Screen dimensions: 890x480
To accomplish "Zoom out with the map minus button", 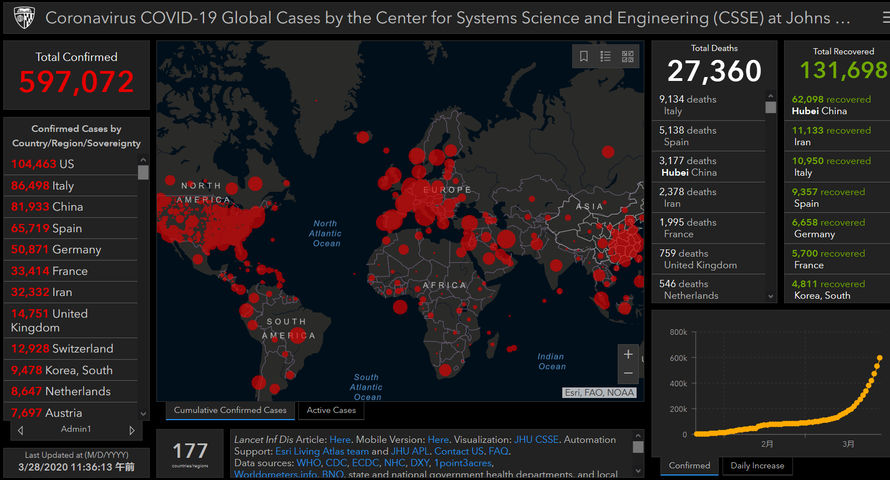I will 628,373.
